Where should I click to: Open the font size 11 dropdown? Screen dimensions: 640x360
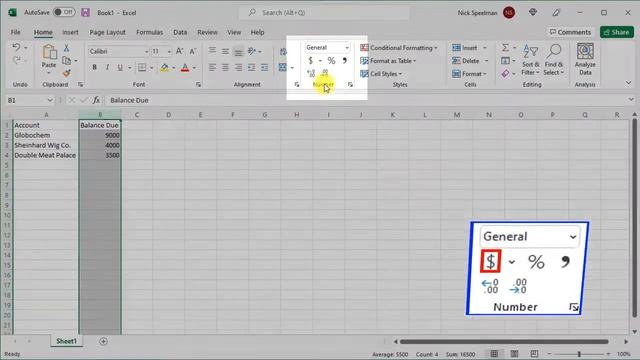[x=169, y=51]
